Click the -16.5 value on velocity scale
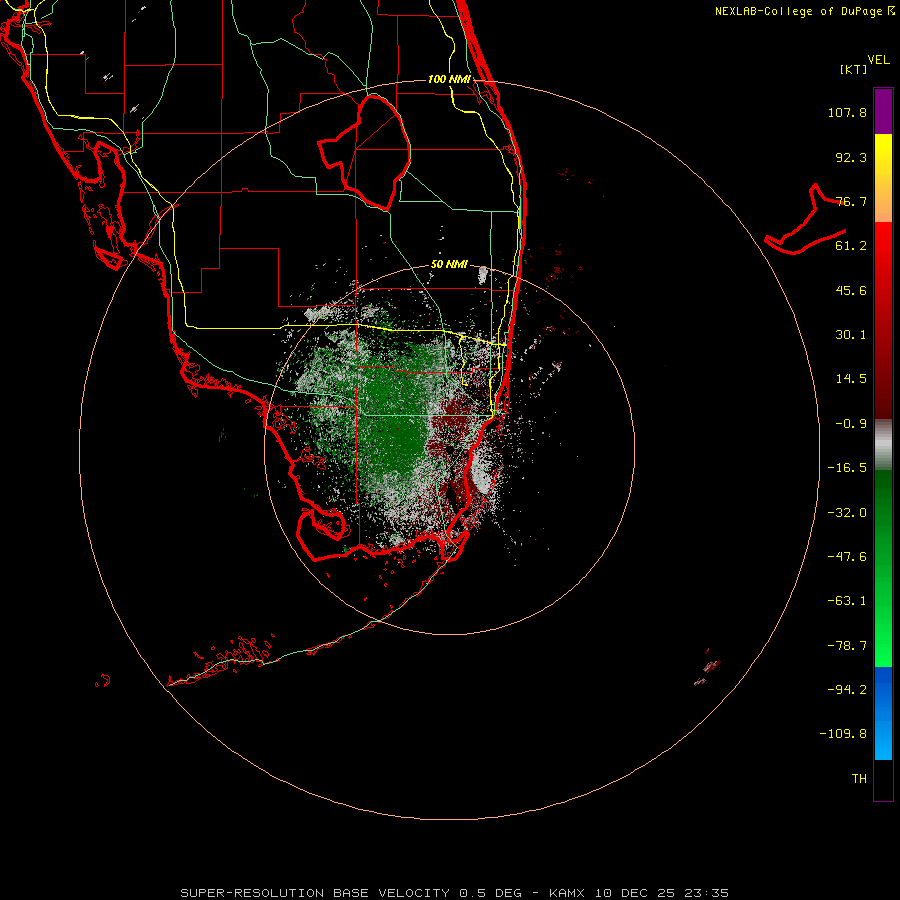Image resolution: width=900 pixels, height=900 pixels. coord(847,468)
